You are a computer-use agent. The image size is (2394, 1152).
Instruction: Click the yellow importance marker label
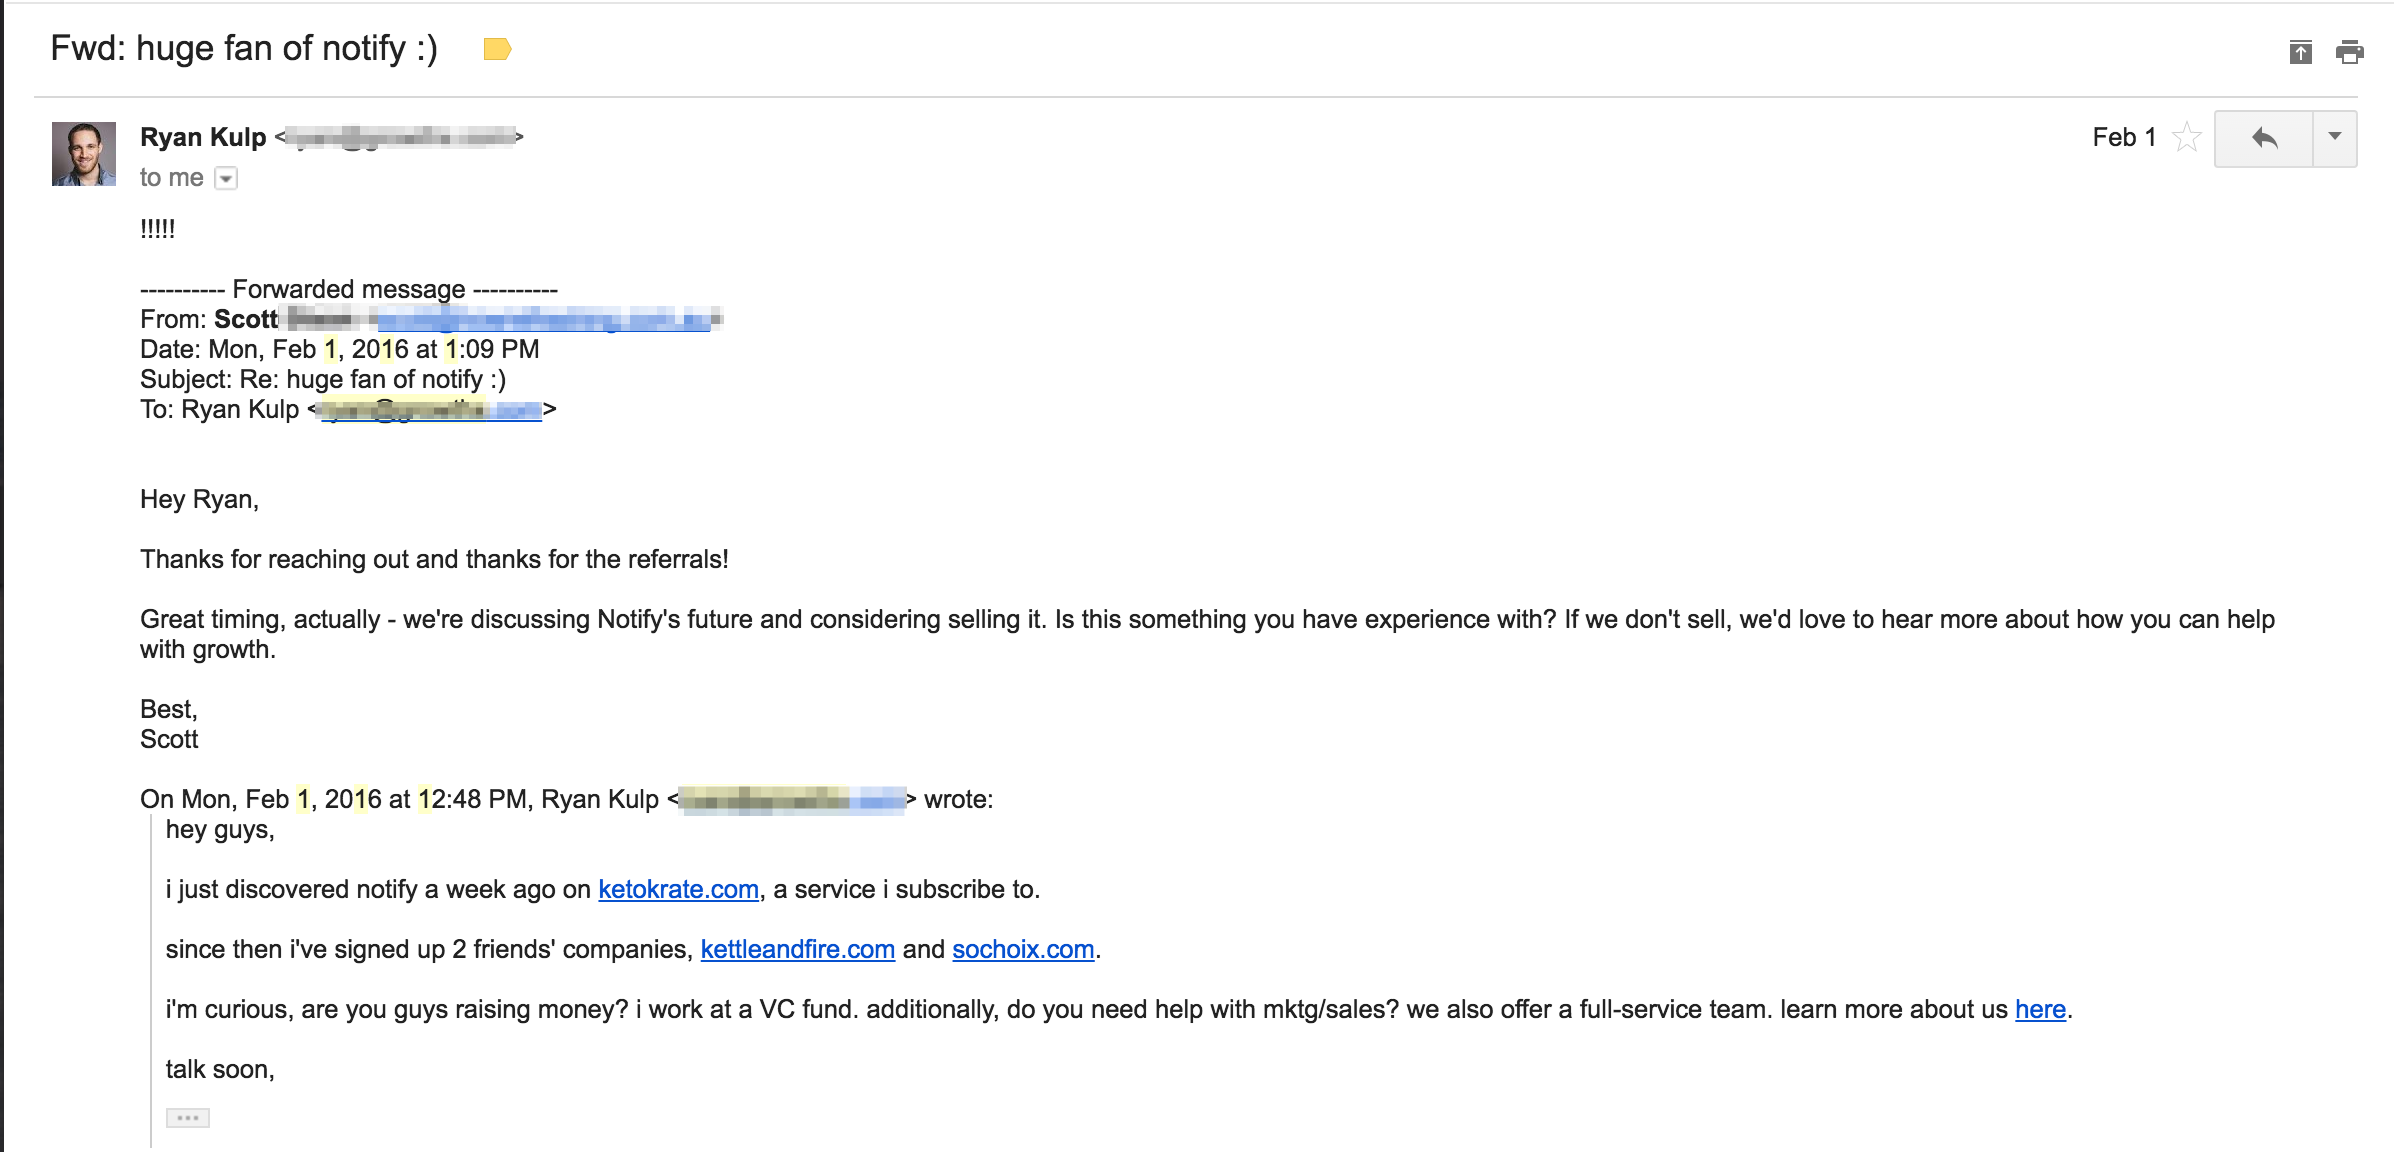click(x=497, y=49)
